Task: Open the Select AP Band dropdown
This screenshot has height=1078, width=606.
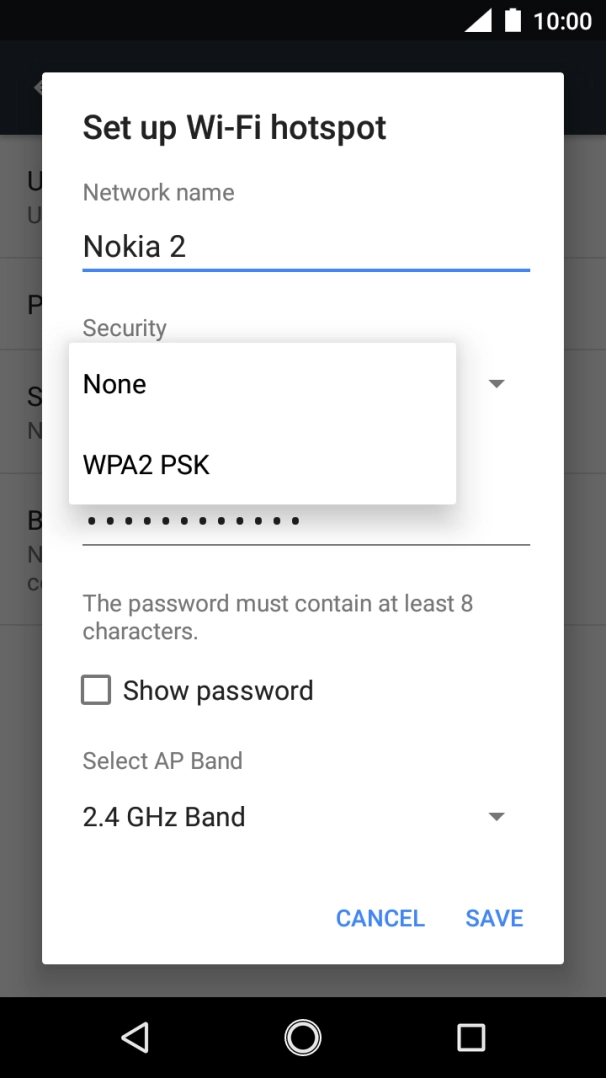Action: (497, 816)
